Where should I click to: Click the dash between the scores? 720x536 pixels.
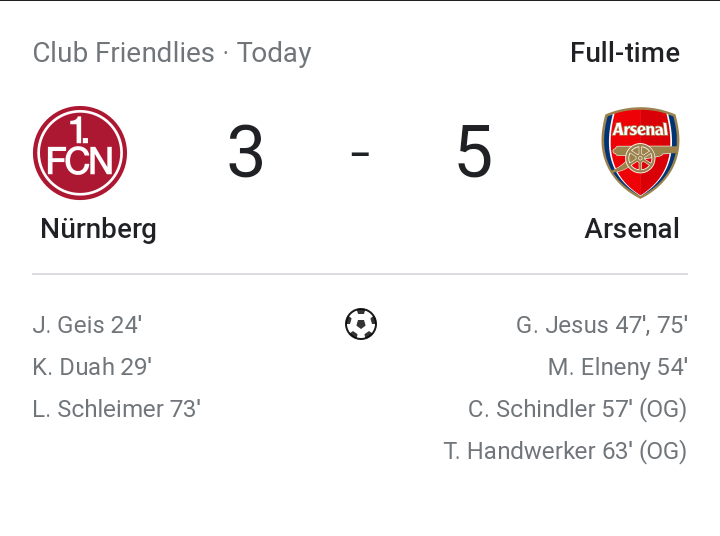pos(360,154)
